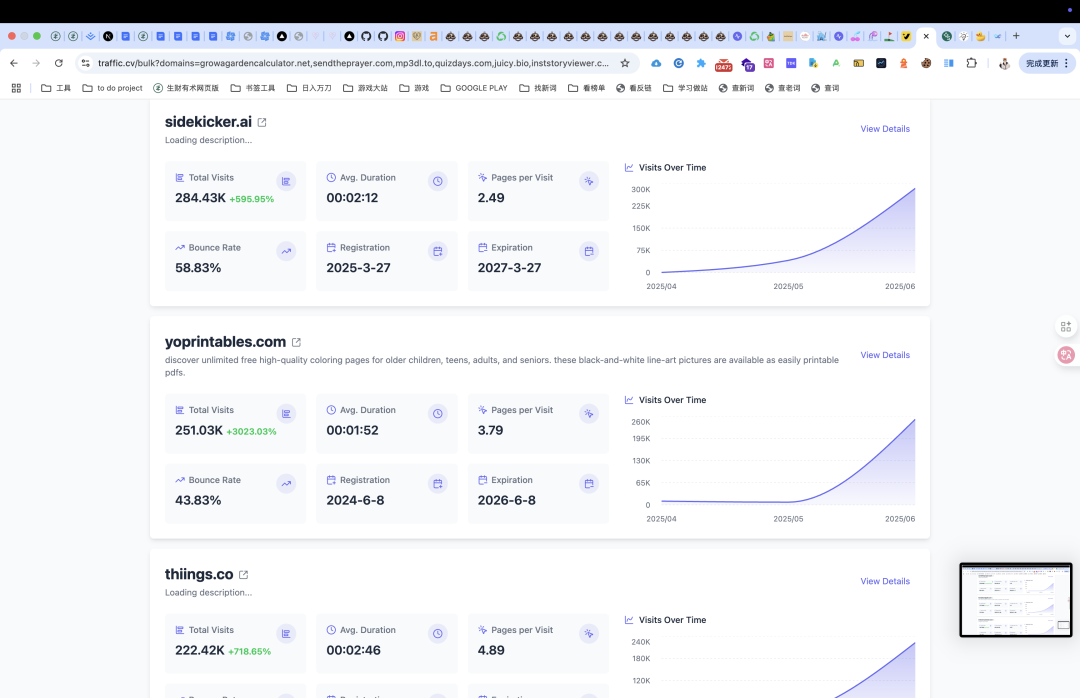Open the cloud download extension

coord(656,63)
